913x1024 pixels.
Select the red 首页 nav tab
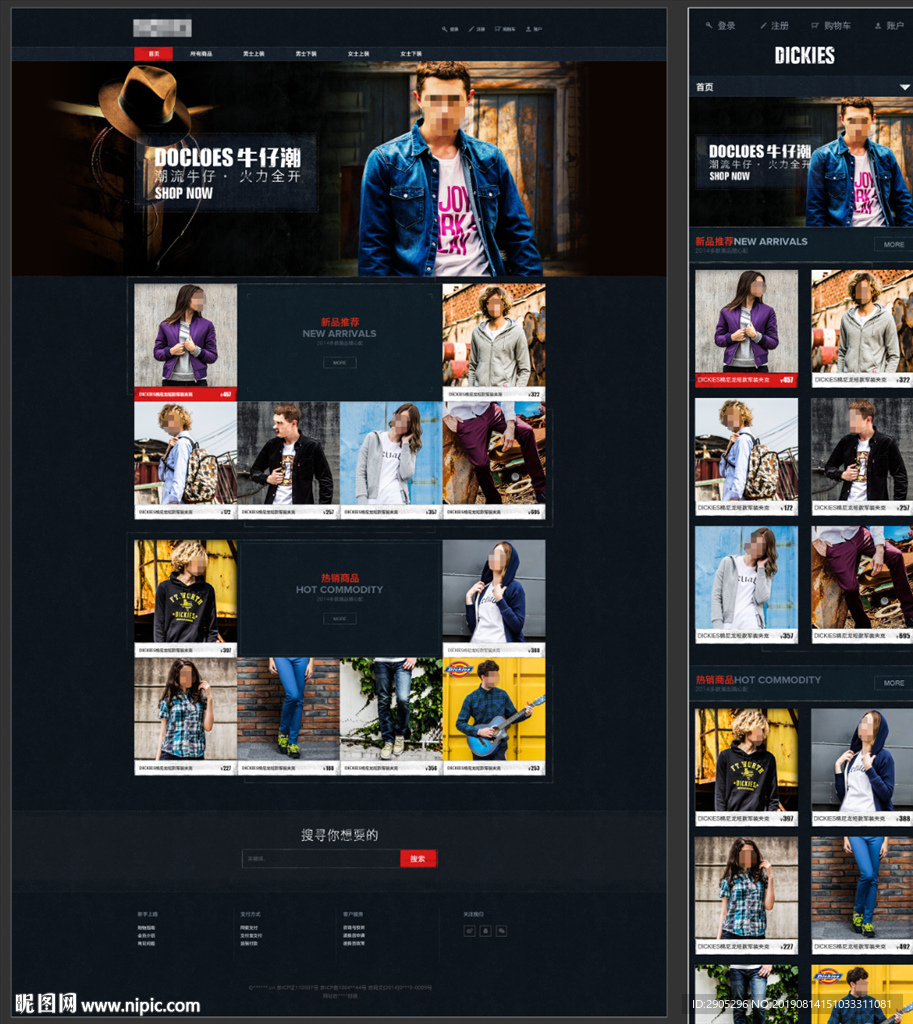[153, 54]
